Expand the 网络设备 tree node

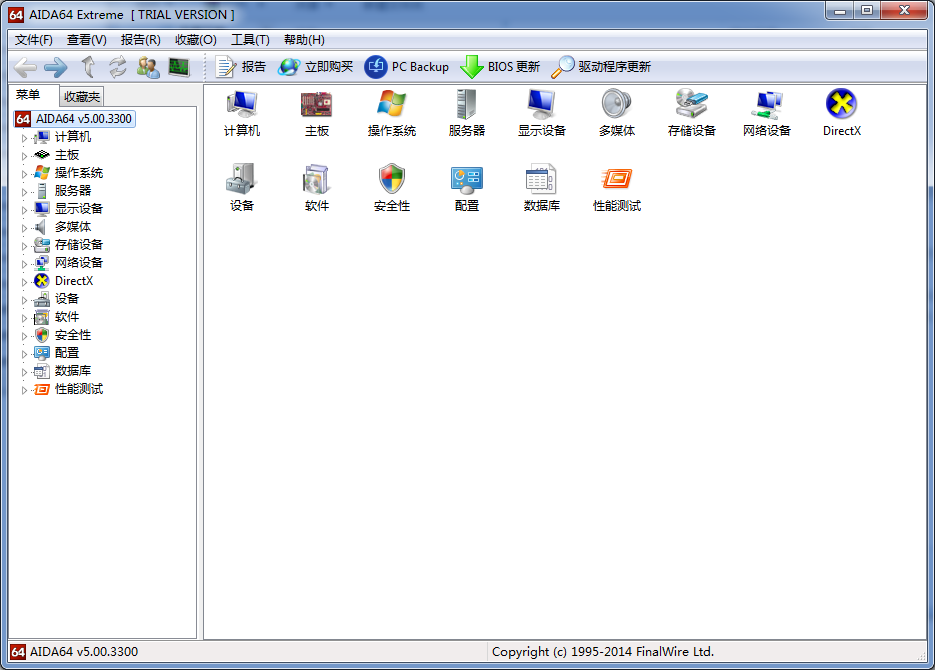[x=24, y=263]
